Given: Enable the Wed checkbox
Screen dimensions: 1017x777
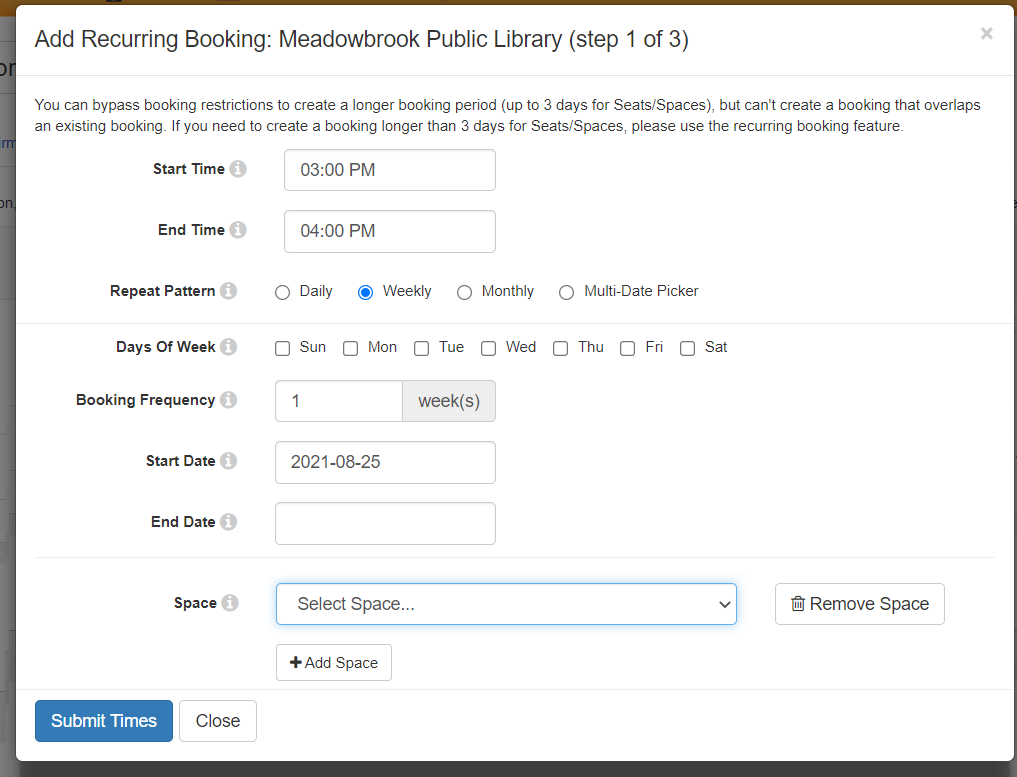Looking at the screenshot, I should 488,348.
